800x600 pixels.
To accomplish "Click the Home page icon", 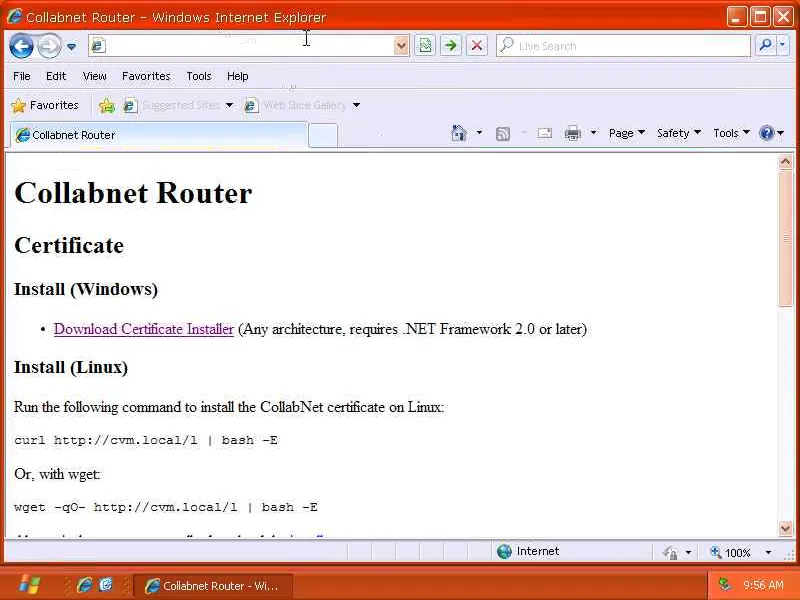I will coord(459,133).
